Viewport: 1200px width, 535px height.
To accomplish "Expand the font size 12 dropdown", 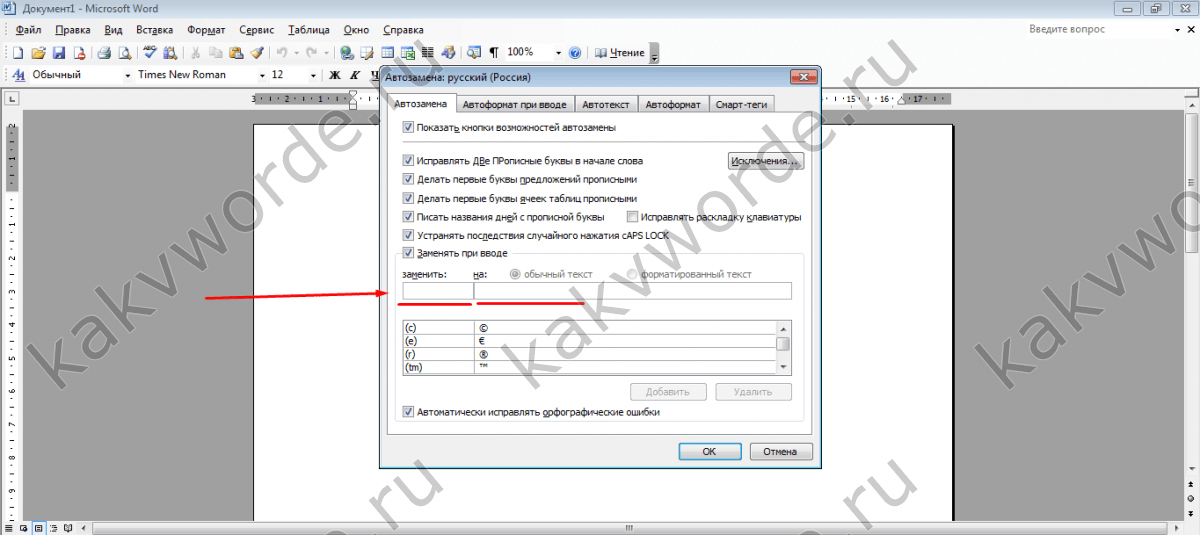I will pyautogui.click(x=315, y=75).
